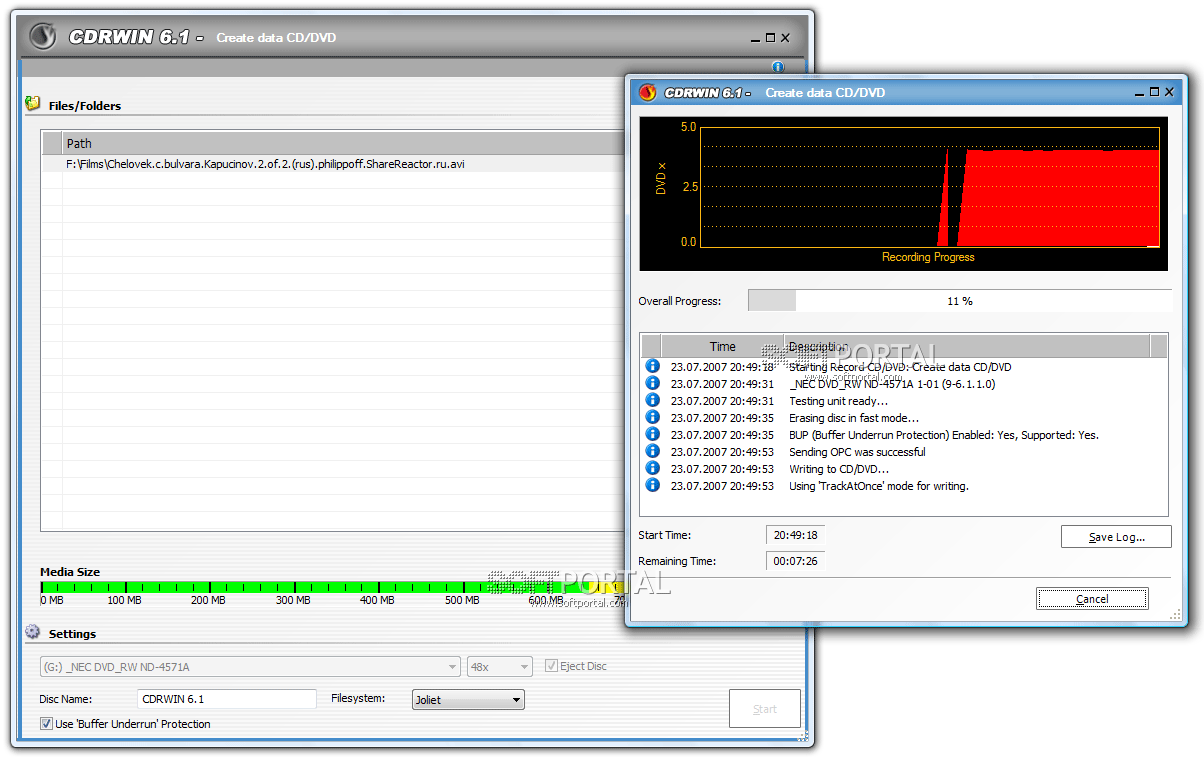This screenshot has height=757, width=1204.
Task: Toggle the Eject Disc checkbox
Action: coord(551,666)
